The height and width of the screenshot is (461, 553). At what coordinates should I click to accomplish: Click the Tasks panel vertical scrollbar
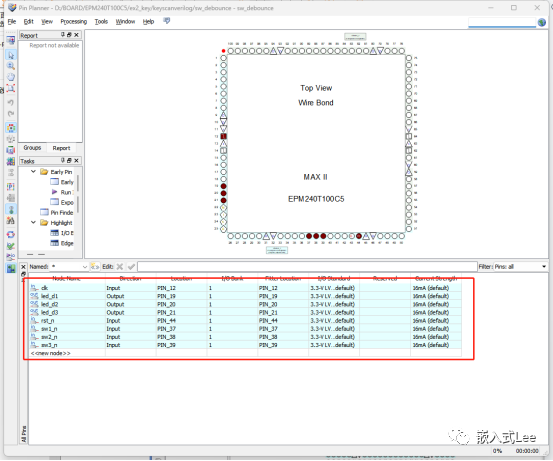click(x=78, y=194)
